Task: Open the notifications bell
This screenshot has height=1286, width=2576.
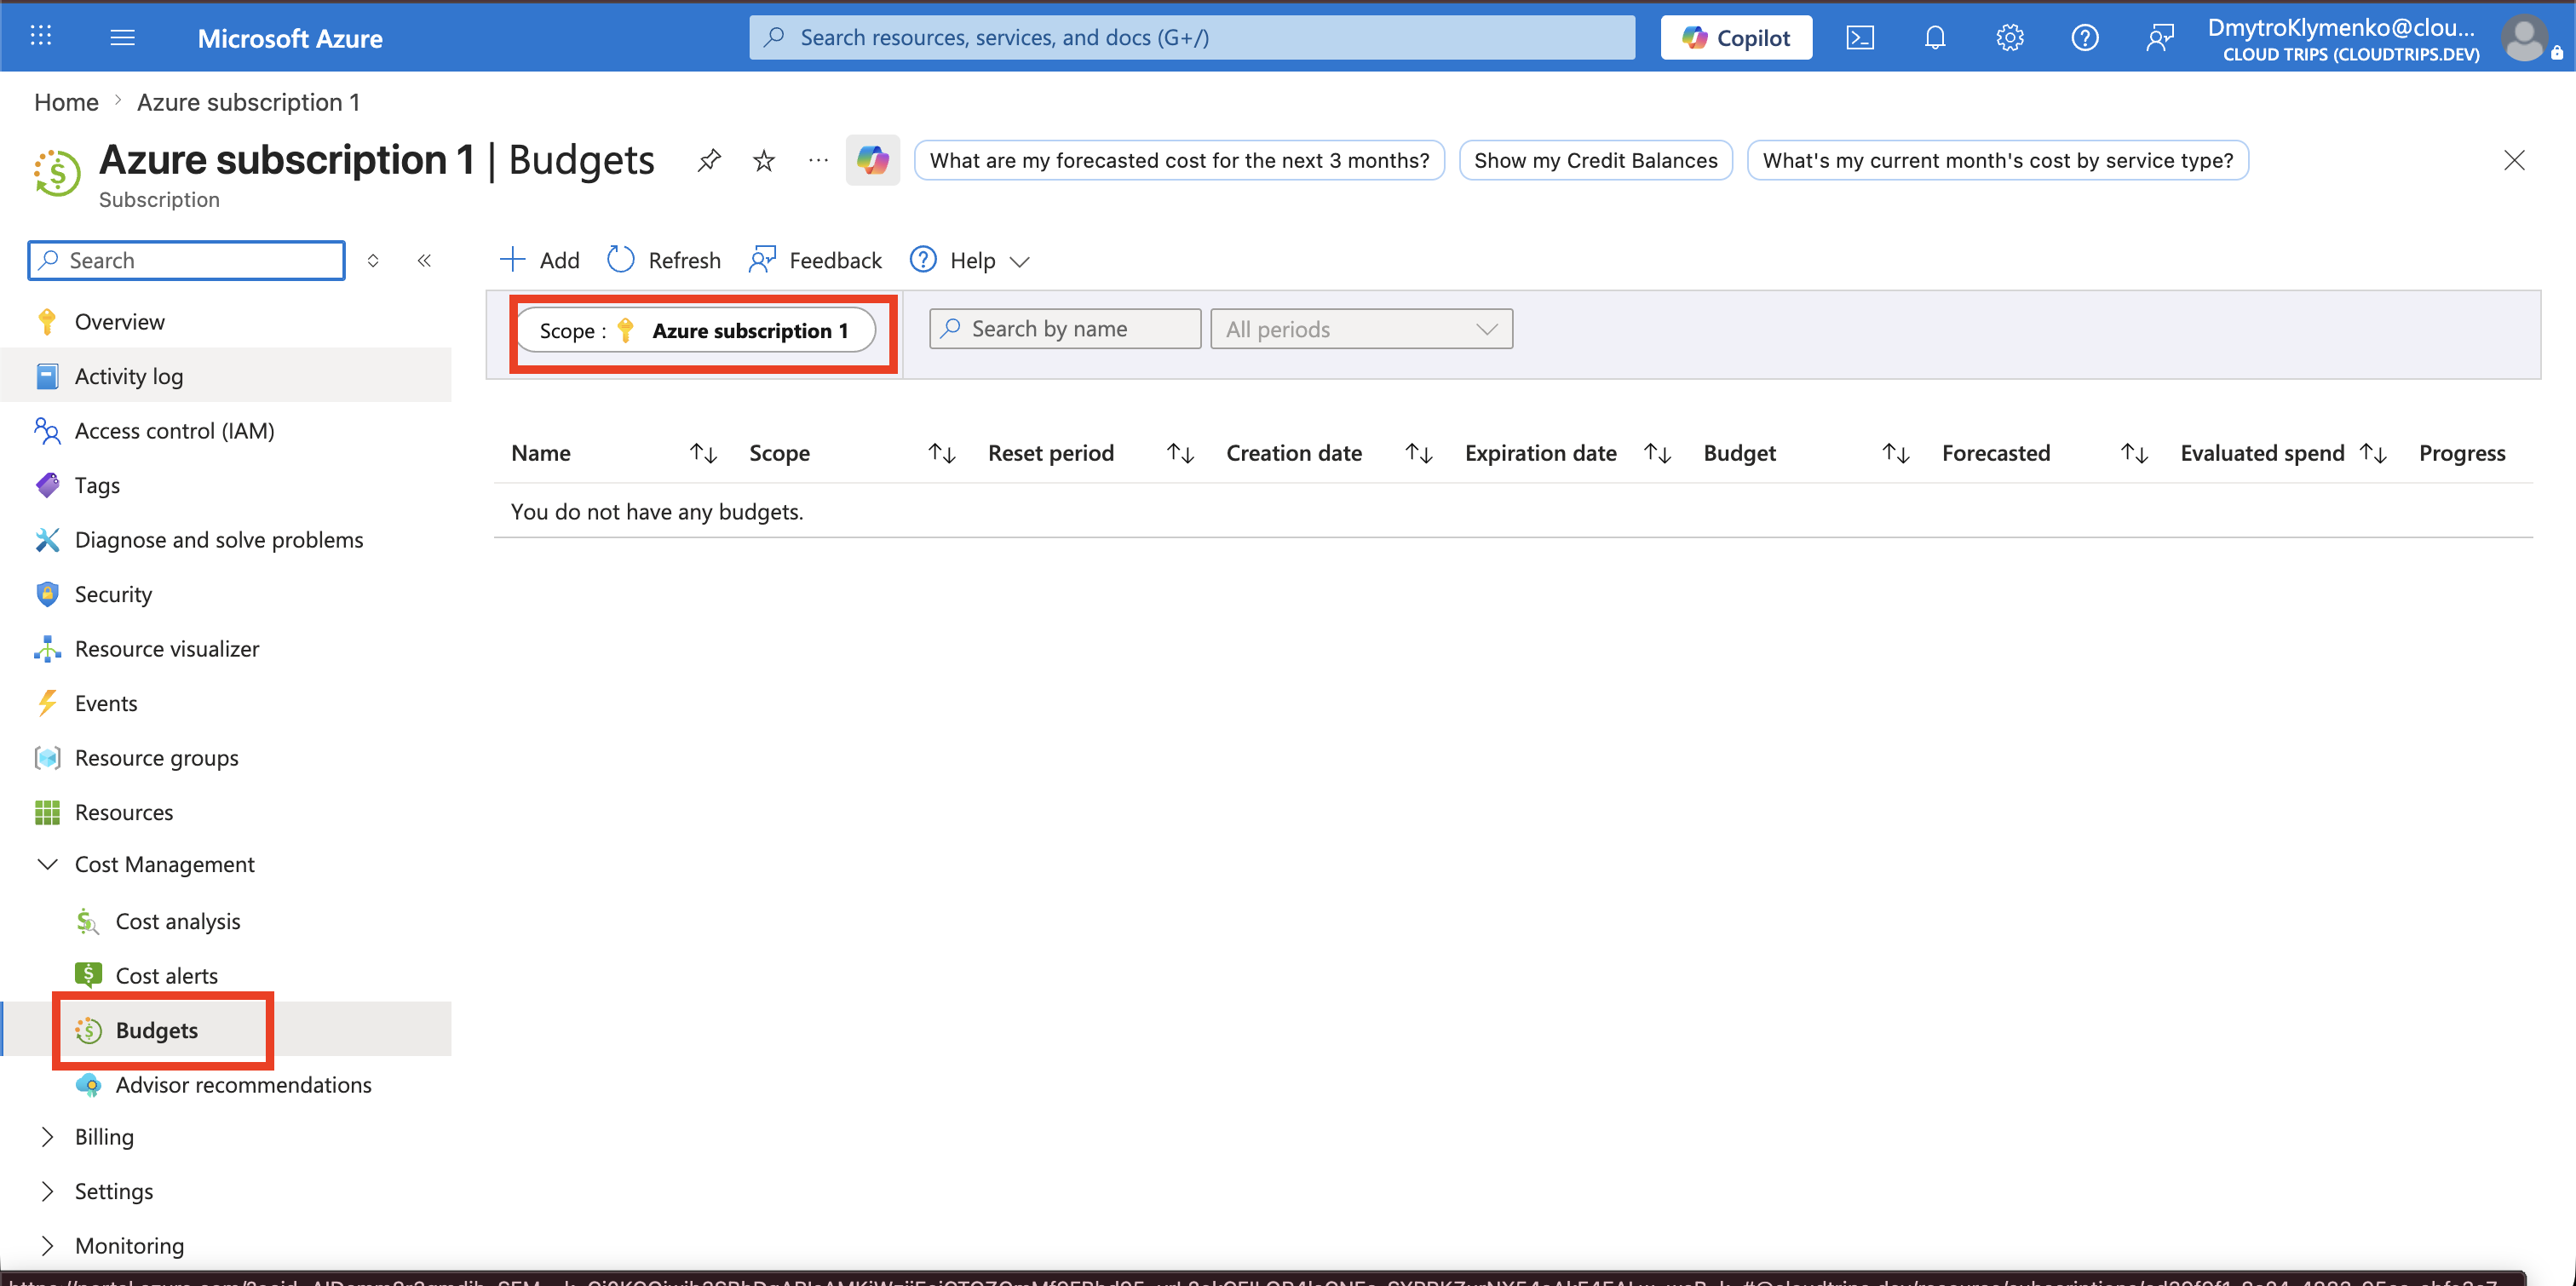Action: [x=1934, y=38]
